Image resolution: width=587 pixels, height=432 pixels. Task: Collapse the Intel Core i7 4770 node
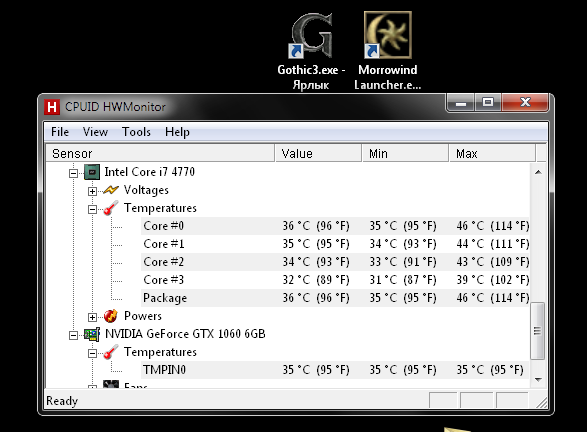tap(73, 173)
